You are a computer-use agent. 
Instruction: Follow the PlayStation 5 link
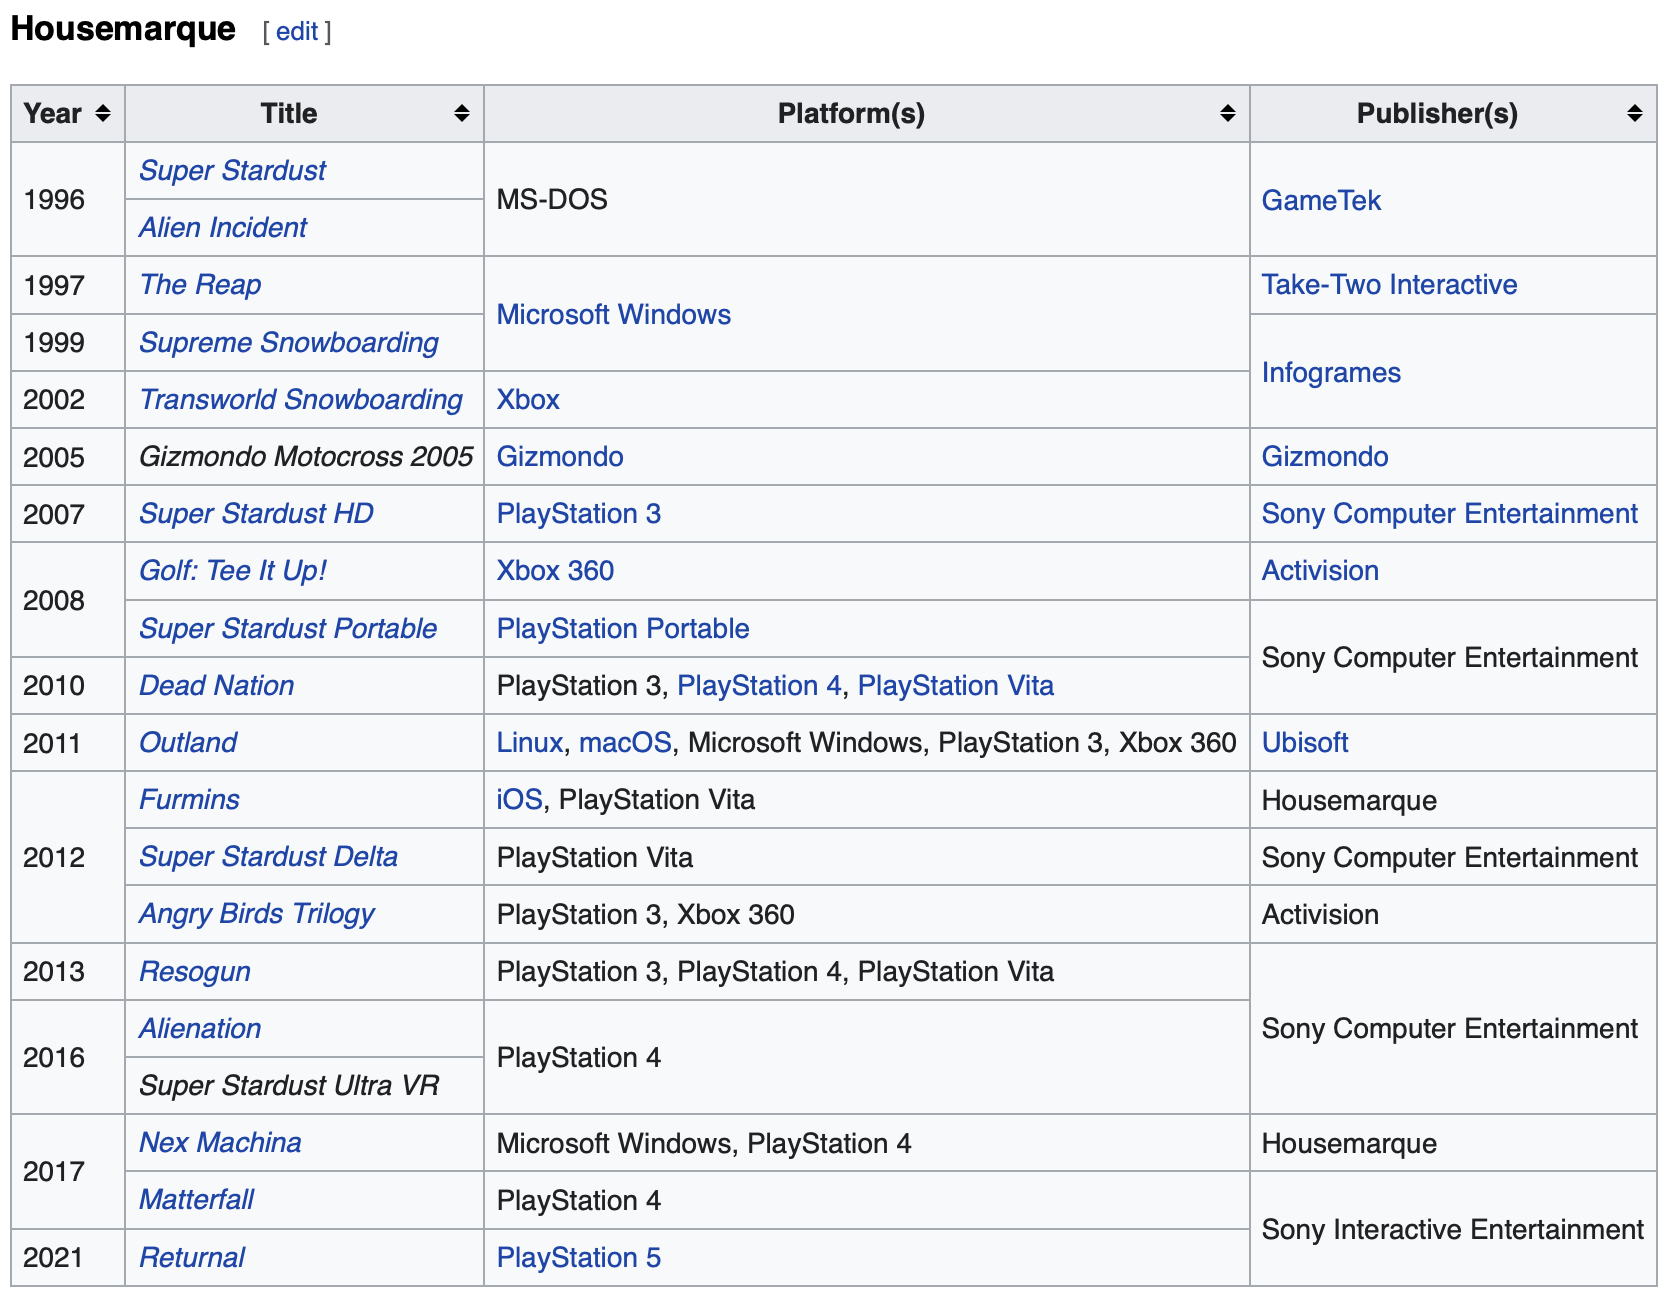pyautogui.click(x=578, y=1257)
